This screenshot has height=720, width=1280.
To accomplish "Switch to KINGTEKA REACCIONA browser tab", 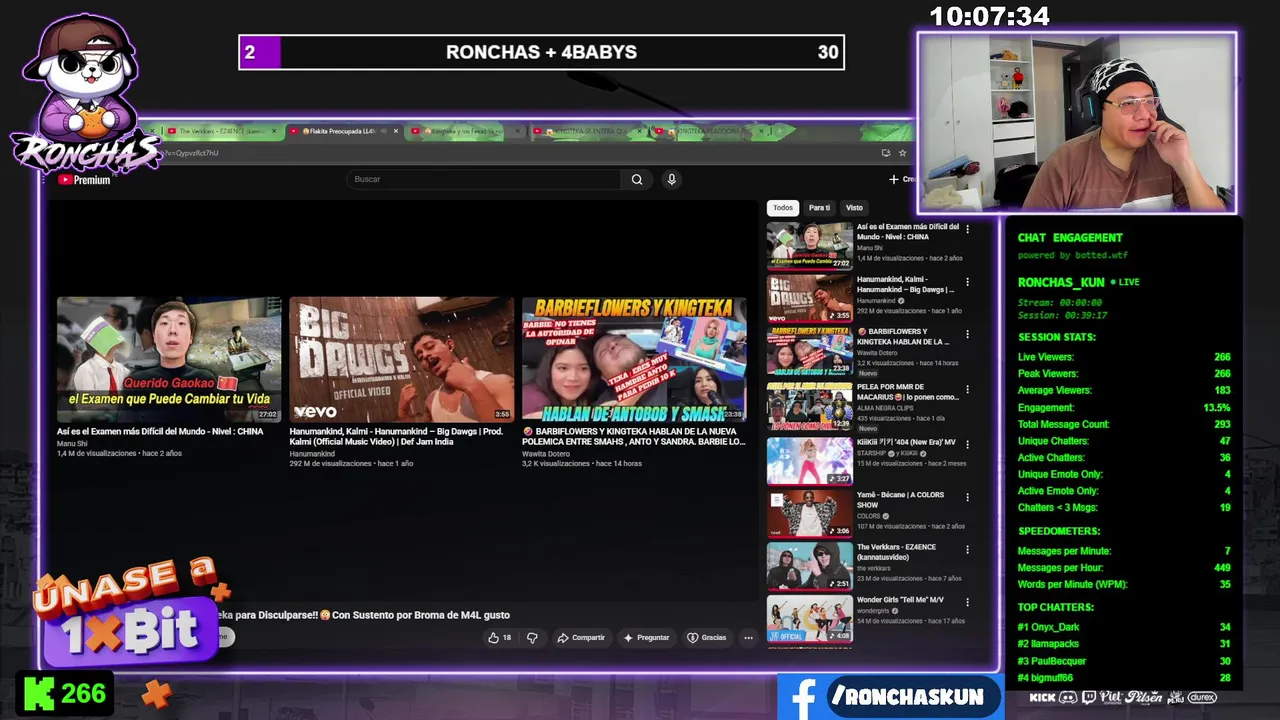I will tap(710, 131).
